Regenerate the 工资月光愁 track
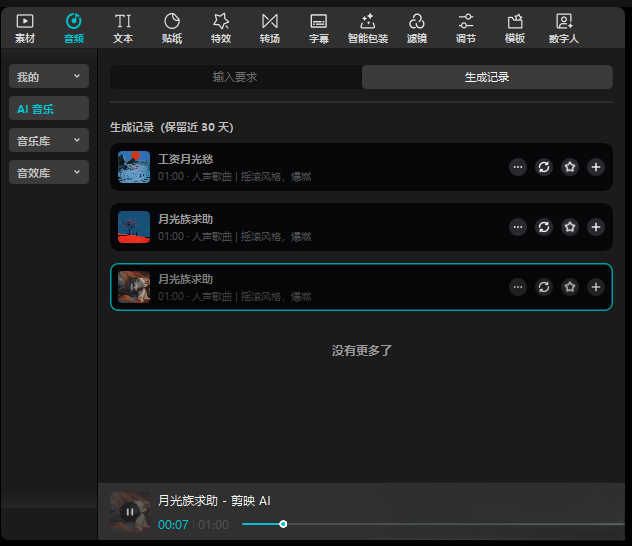Image resolution: width=632 pixels, height=546 pixels. (544, 167)
